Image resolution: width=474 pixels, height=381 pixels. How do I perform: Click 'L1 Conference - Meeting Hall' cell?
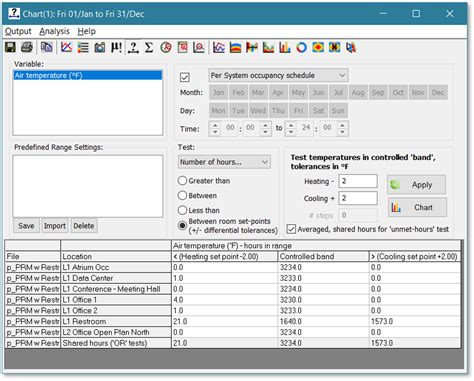pyautogui.click(x=116, y=289)
